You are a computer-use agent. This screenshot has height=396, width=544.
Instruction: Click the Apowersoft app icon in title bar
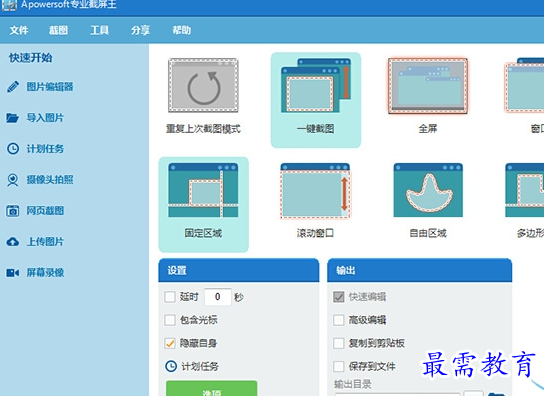(9, 5)
